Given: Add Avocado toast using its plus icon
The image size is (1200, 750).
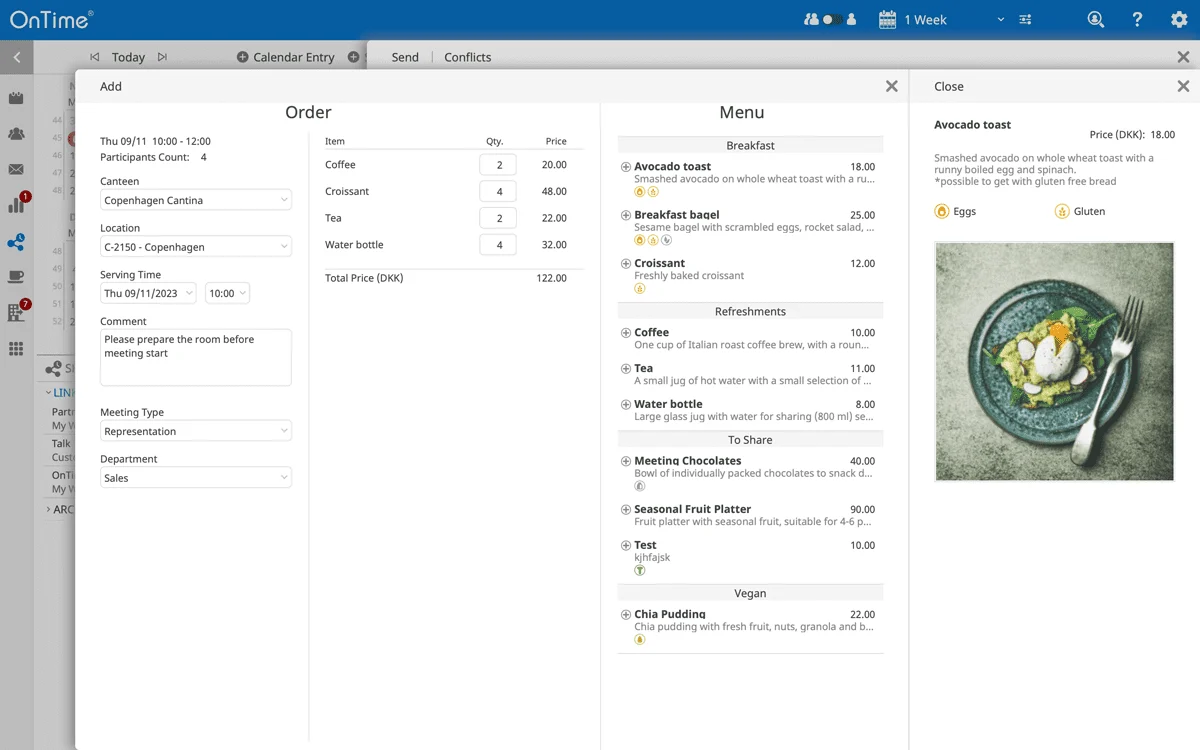Looking at the screenshot, I should 626,167.
